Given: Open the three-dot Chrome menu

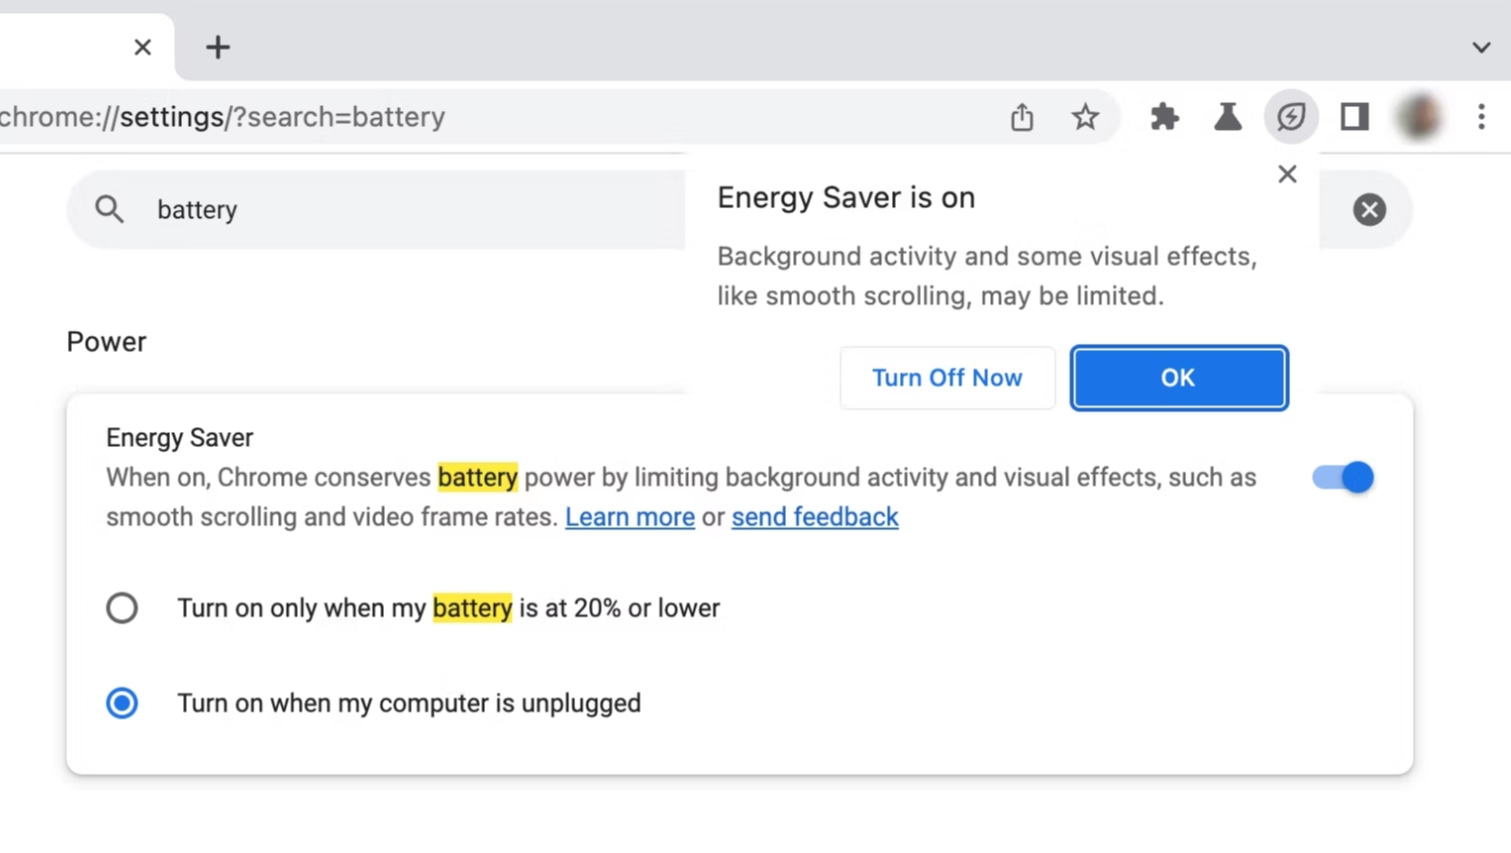Looking at the screenshot, I should (x=1481, y=117).
